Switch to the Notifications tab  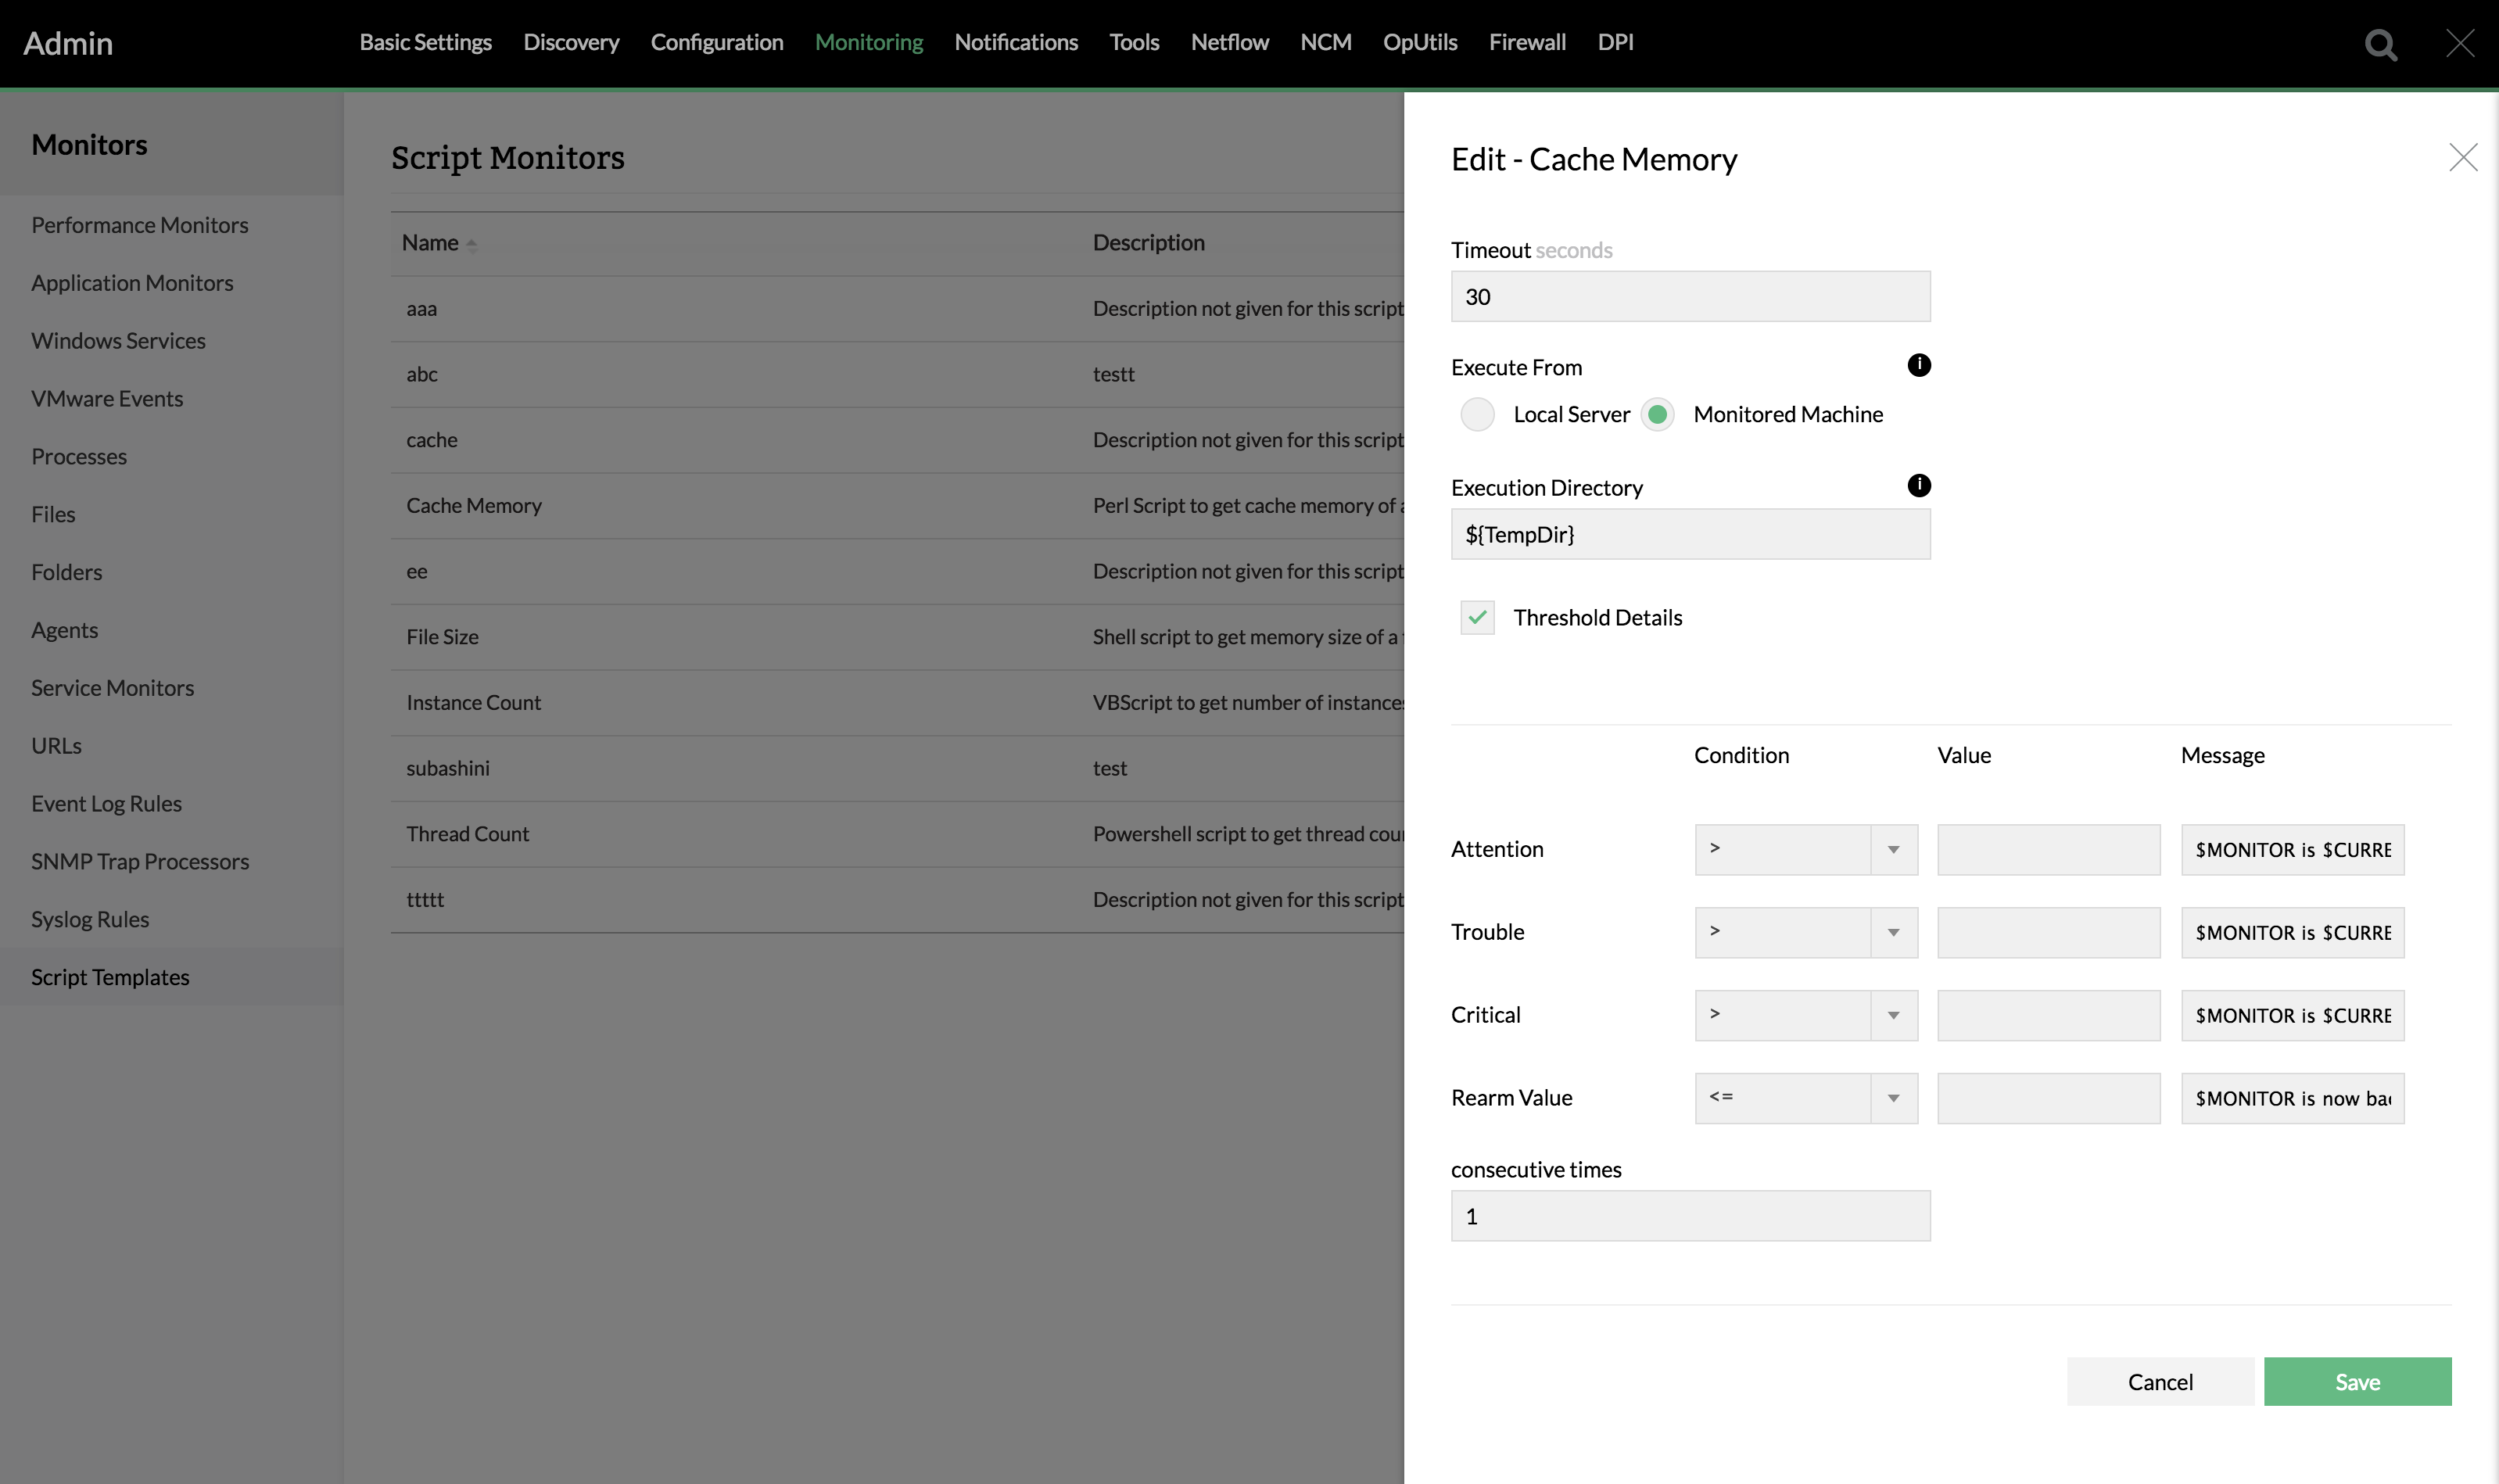[1016, 42]
